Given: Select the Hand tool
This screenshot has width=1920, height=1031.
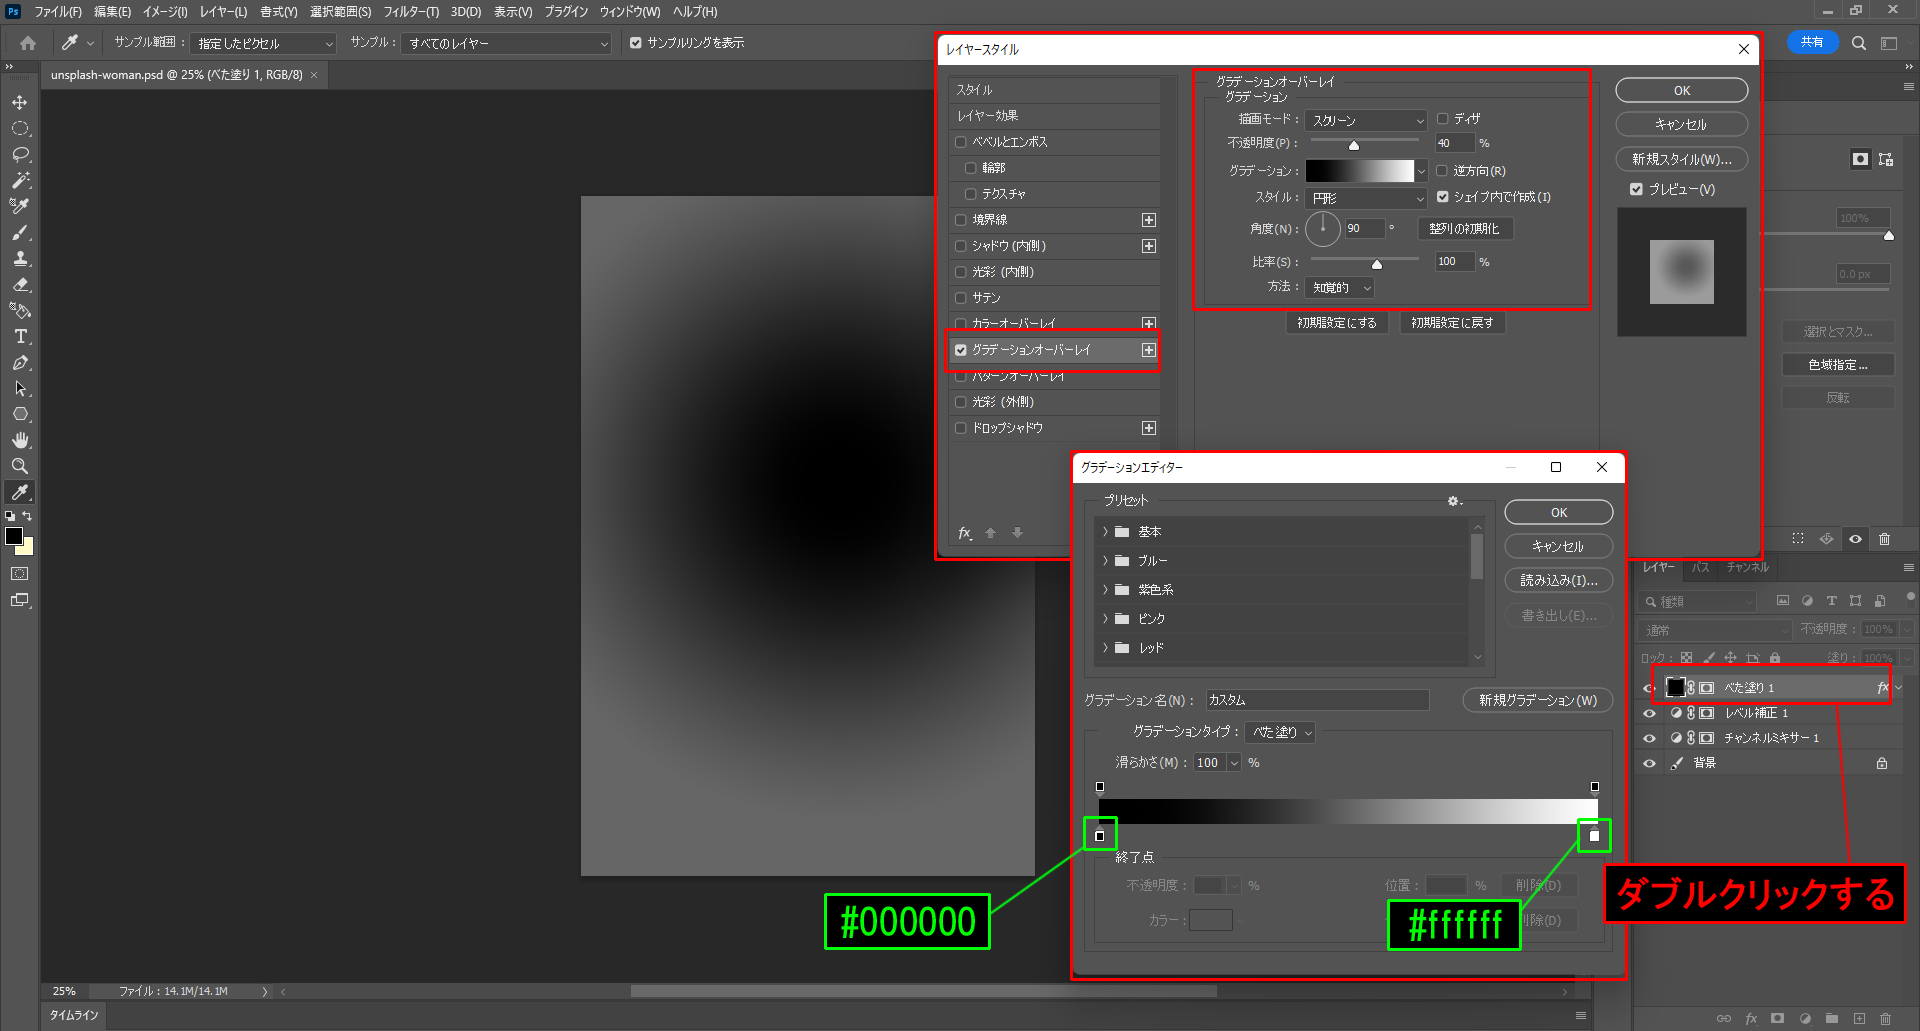Looking at the screenshot, I should (x=20, y=440).
